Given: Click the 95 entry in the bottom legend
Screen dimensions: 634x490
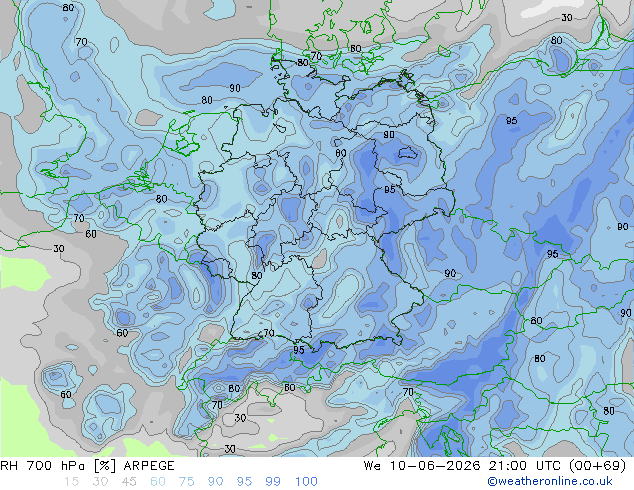Looking at the screenshot, I should pyautogui.click(x=244, y=482).
